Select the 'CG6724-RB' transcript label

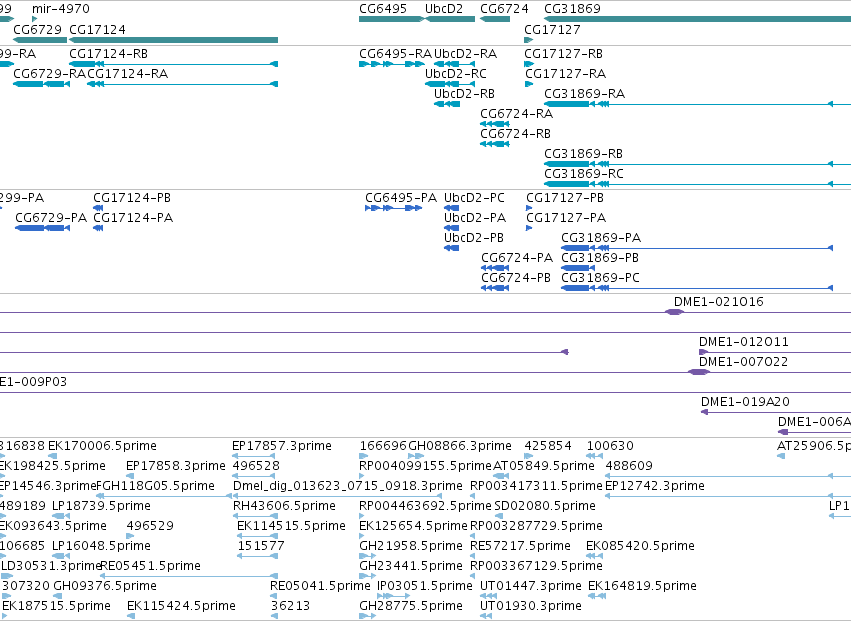tap(516, 134)
